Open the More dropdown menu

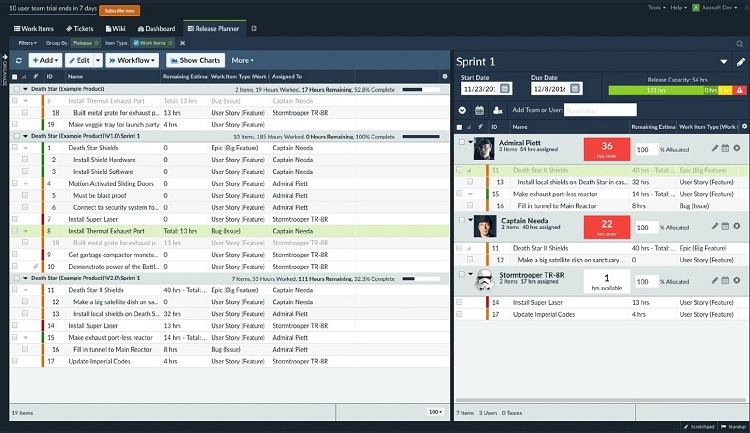(243, 61)
